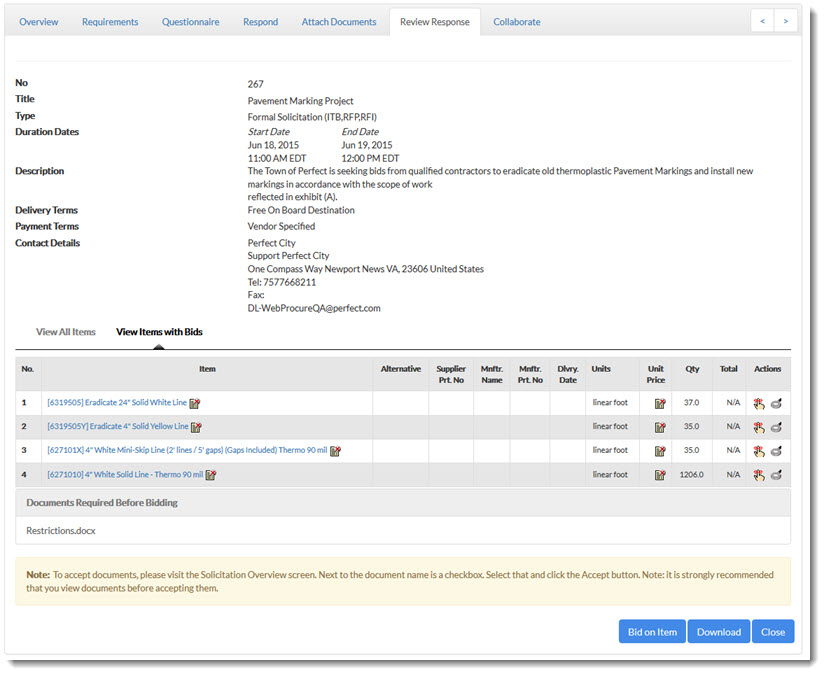Open the Unit Price edit icon in row 3
Viewport: 825px width, 675px height.
tap(660, 451)
